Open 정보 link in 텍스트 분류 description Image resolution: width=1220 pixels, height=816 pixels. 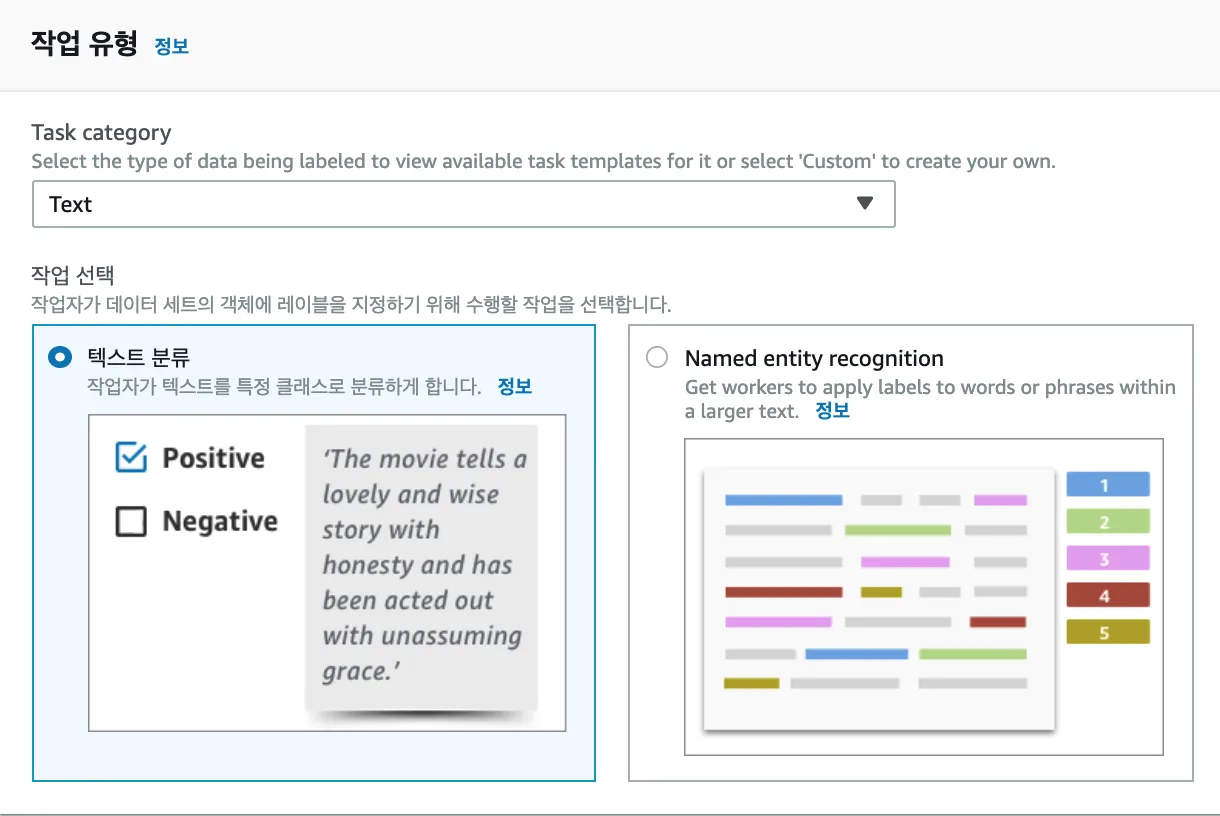tap(515, 387)
